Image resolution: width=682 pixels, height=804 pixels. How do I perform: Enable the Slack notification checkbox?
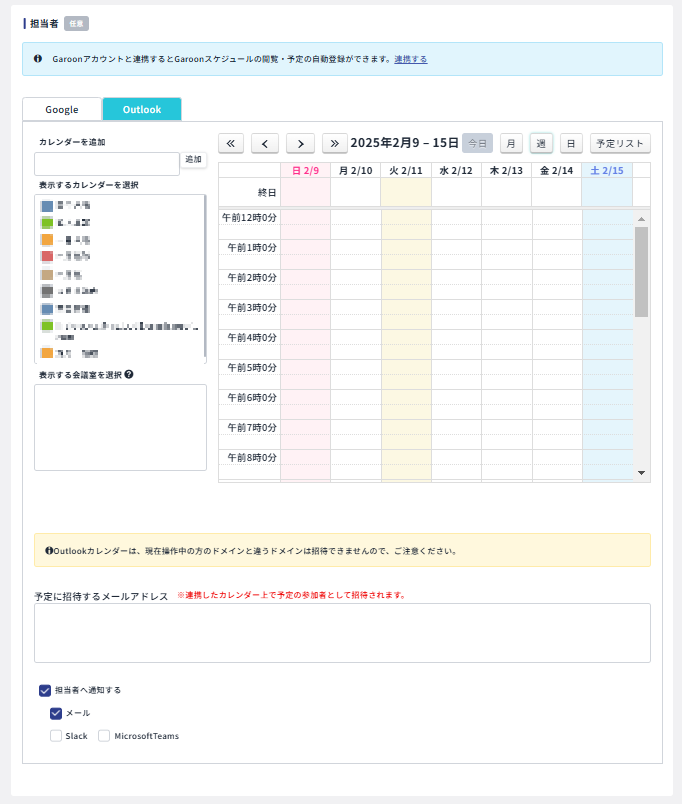click(x=56, y=736)
